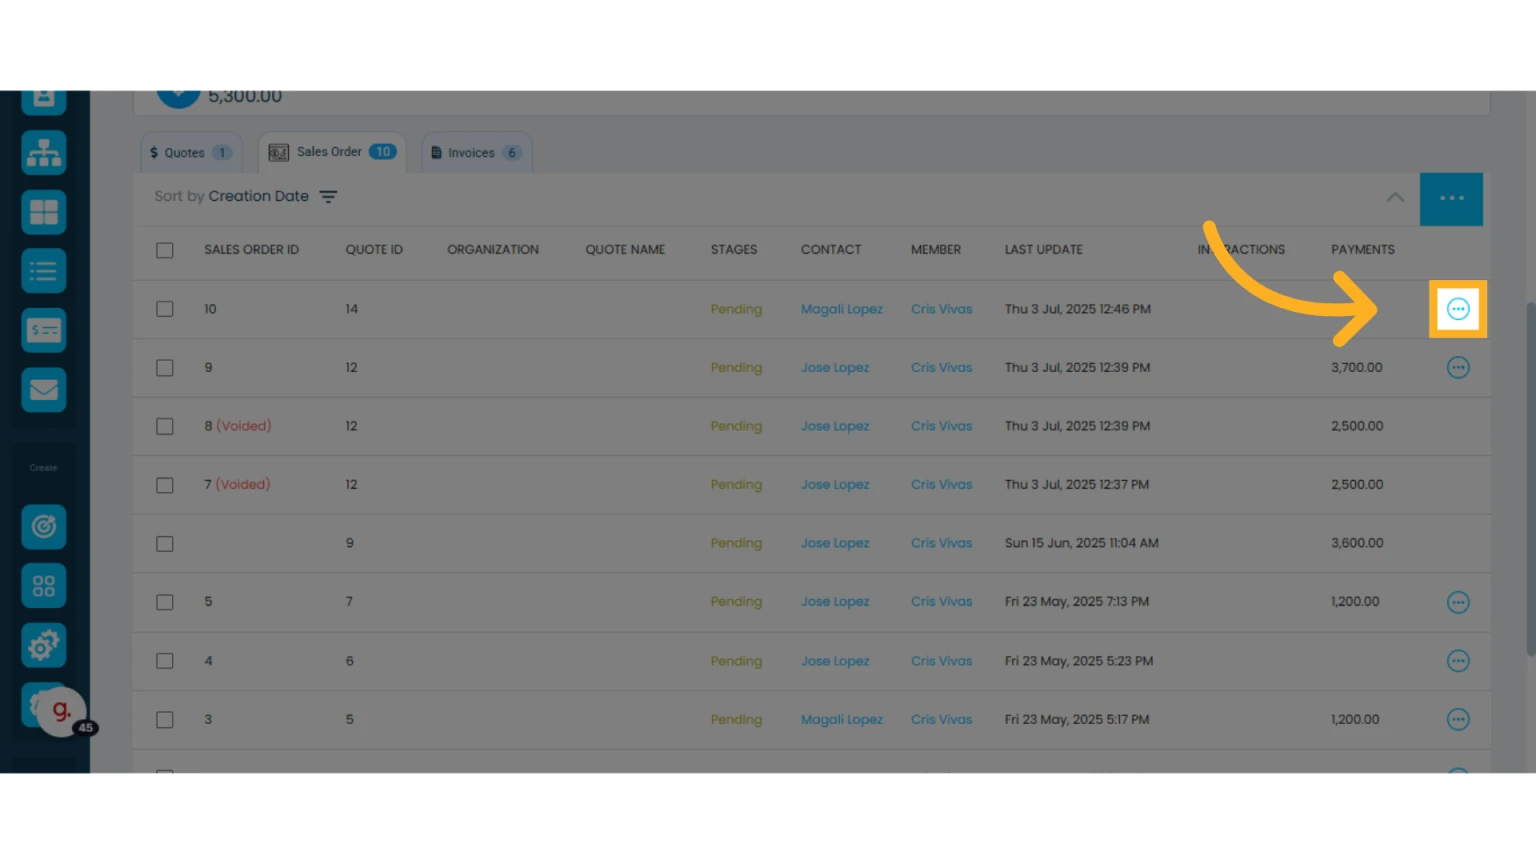This screenshot has height=864, width=1536.
Task: Click the page vertical scrollbar
Action: 1530,480
